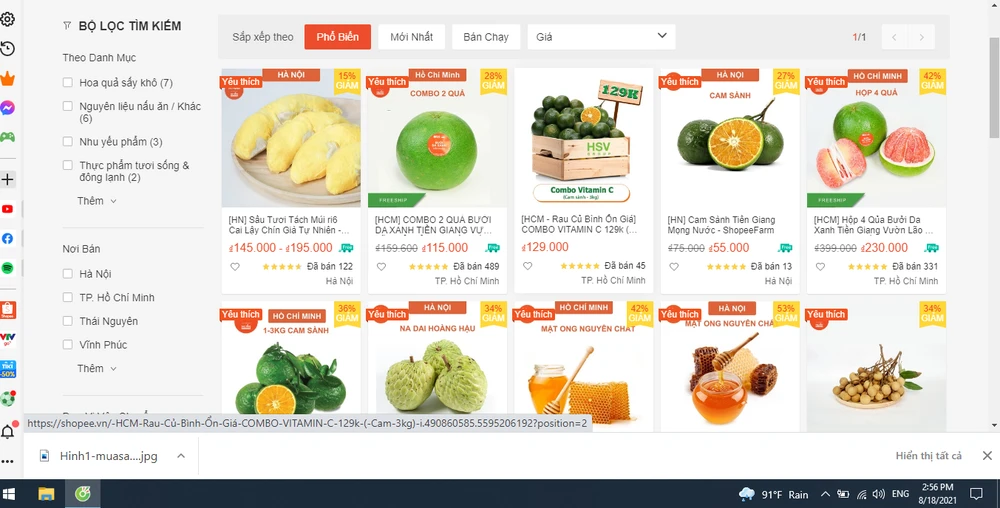Viewport: 1000px width, 508px height.
Task: Click the plus icon to add a sidebar shortcut
Action: 8,180
